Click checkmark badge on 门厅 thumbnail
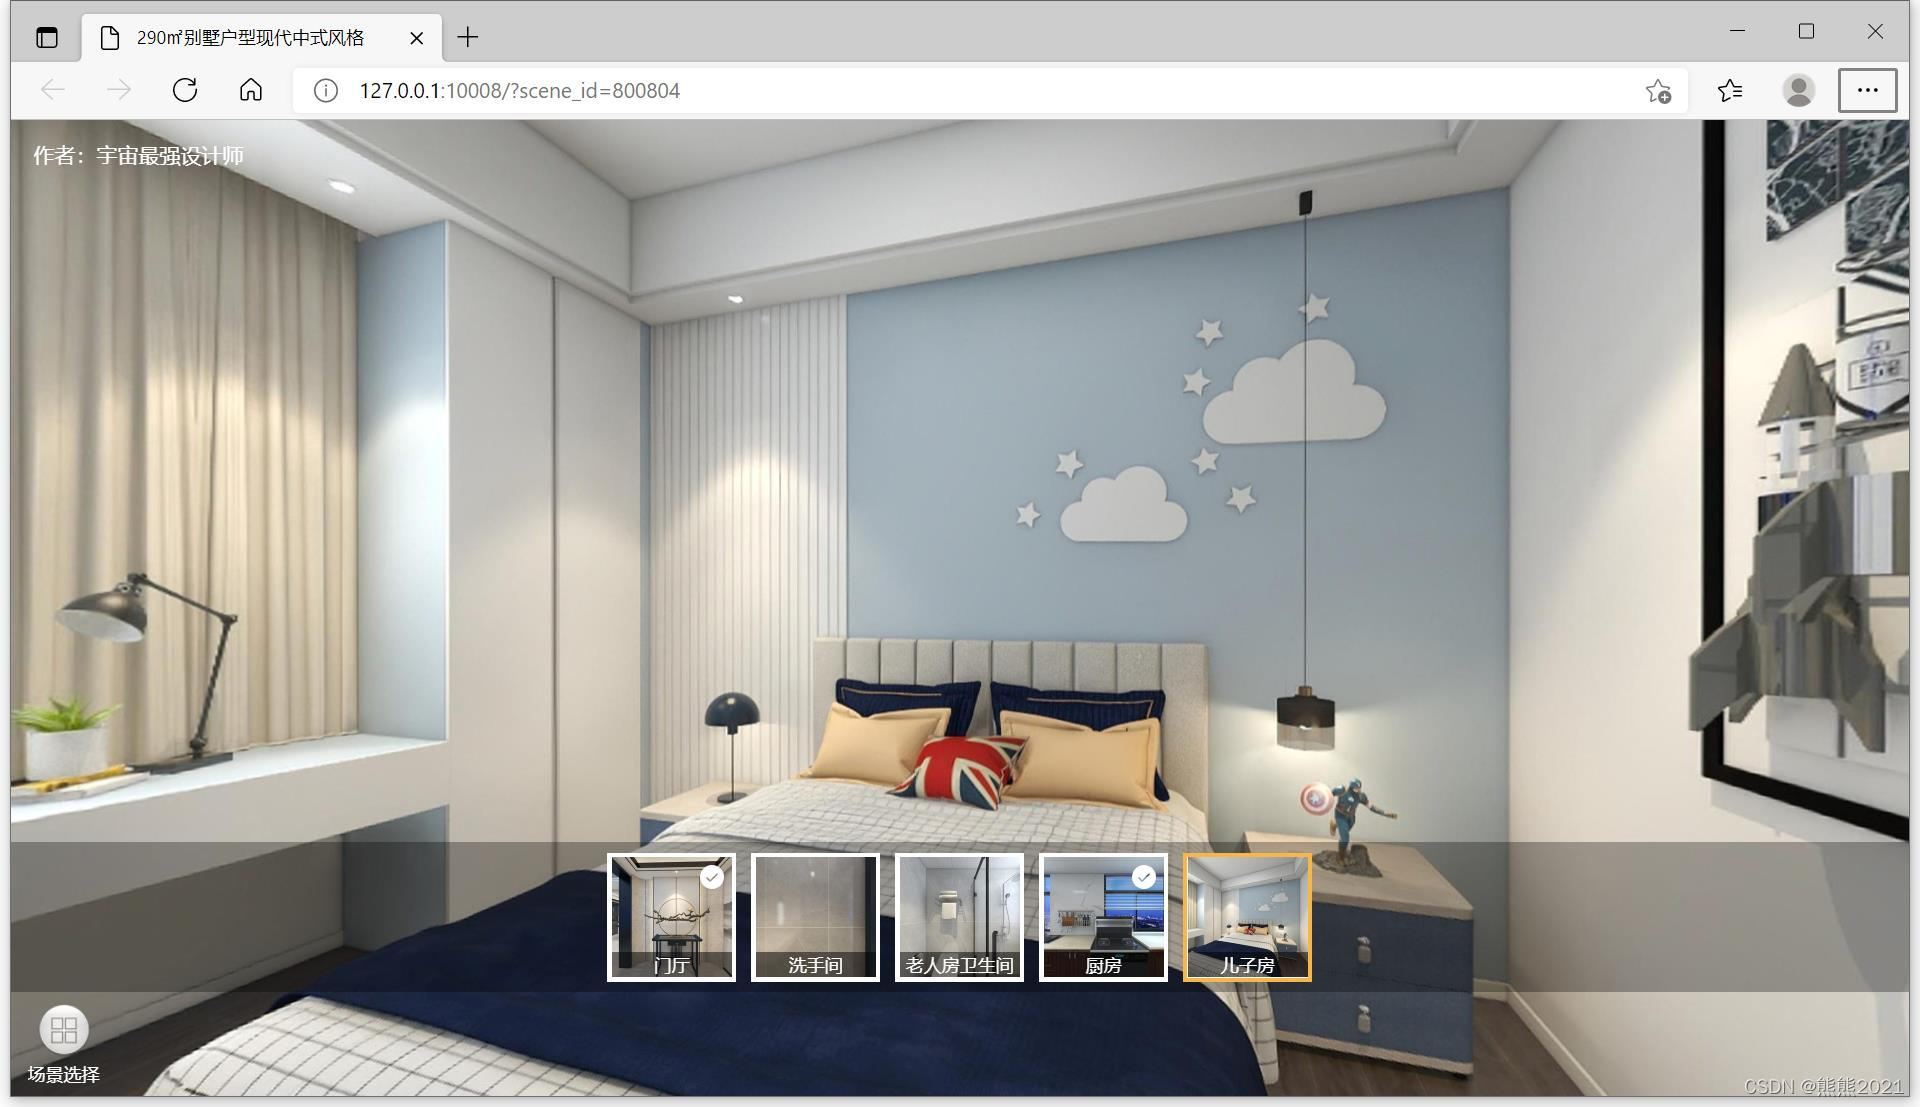This screenshot has width=1920, height=1107. click(712, 877)
